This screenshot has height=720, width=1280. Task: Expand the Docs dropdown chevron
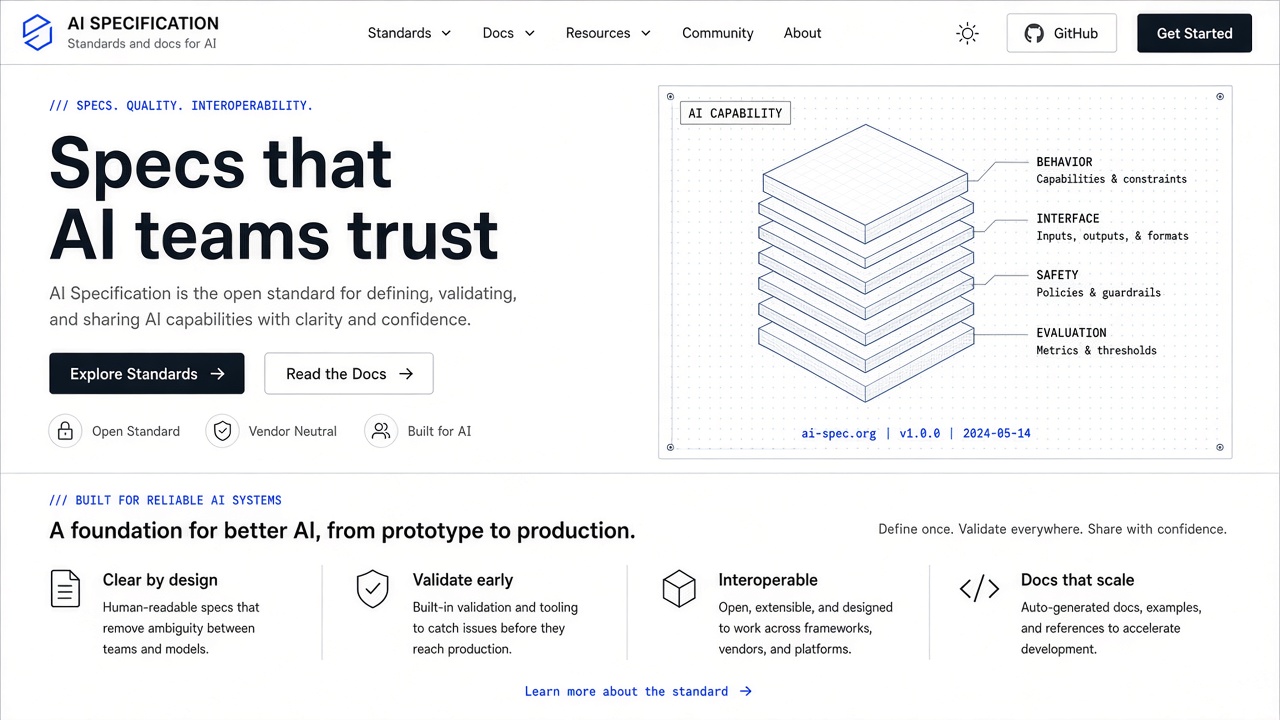tap(529, 33)
